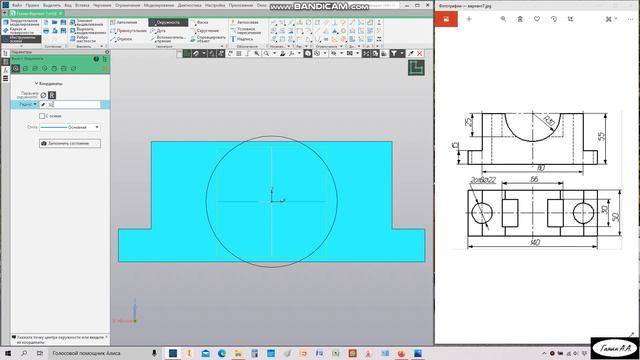Viewport: 640px width, 360px height.
Task: Click the filter funnel icon in view toolbar
Action: point(394,53)
